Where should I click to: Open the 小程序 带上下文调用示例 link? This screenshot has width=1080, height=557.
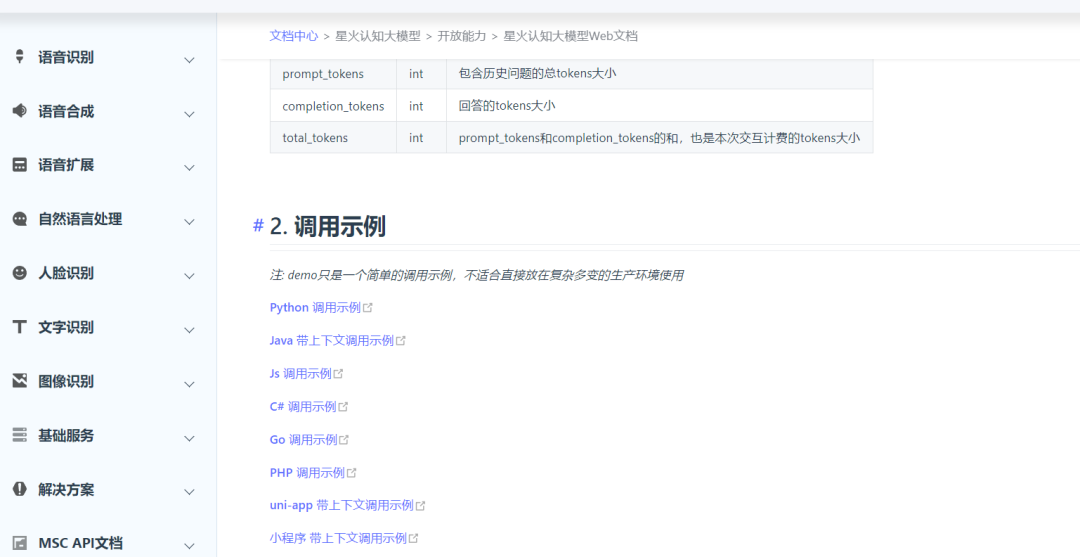(338, 538)
